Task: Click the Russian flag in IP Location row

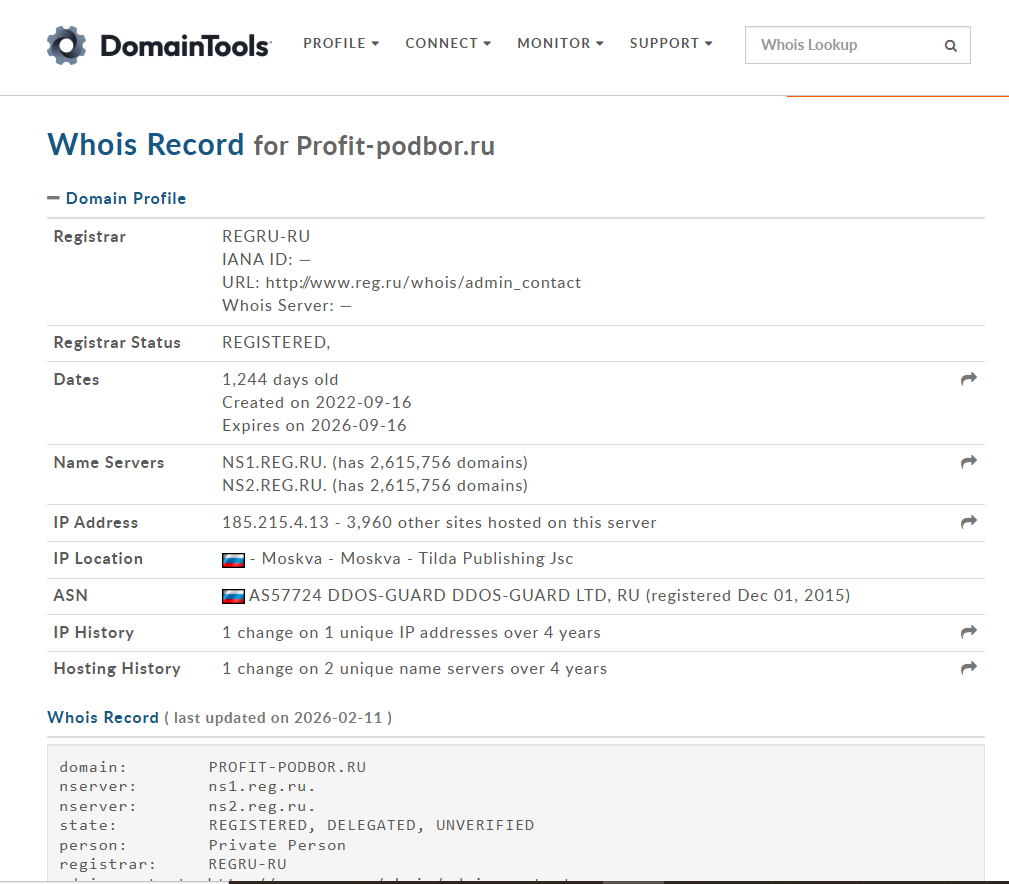Action: click(x=233, y=560)
